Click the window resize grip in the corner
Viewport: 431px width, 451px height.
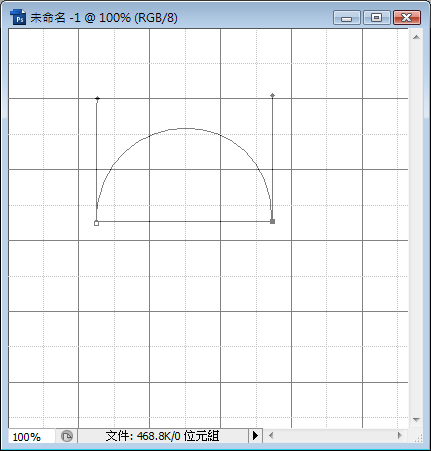coord(417,437)
